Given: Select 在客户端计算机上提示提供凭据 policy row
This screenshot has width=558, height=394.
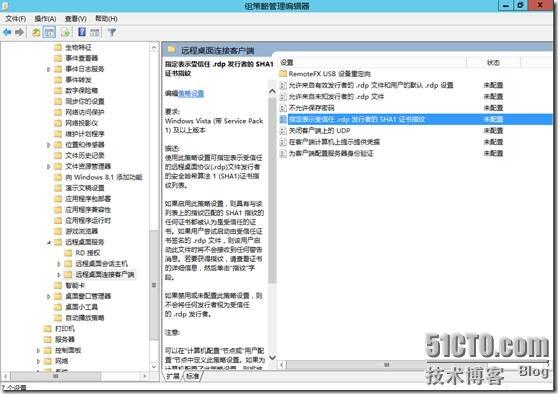Looking at the screenshot, I should (415, 142).
